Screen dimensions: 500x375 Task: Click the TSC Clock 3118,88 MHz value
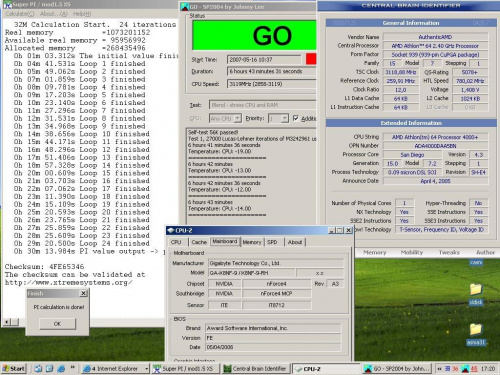401,72
